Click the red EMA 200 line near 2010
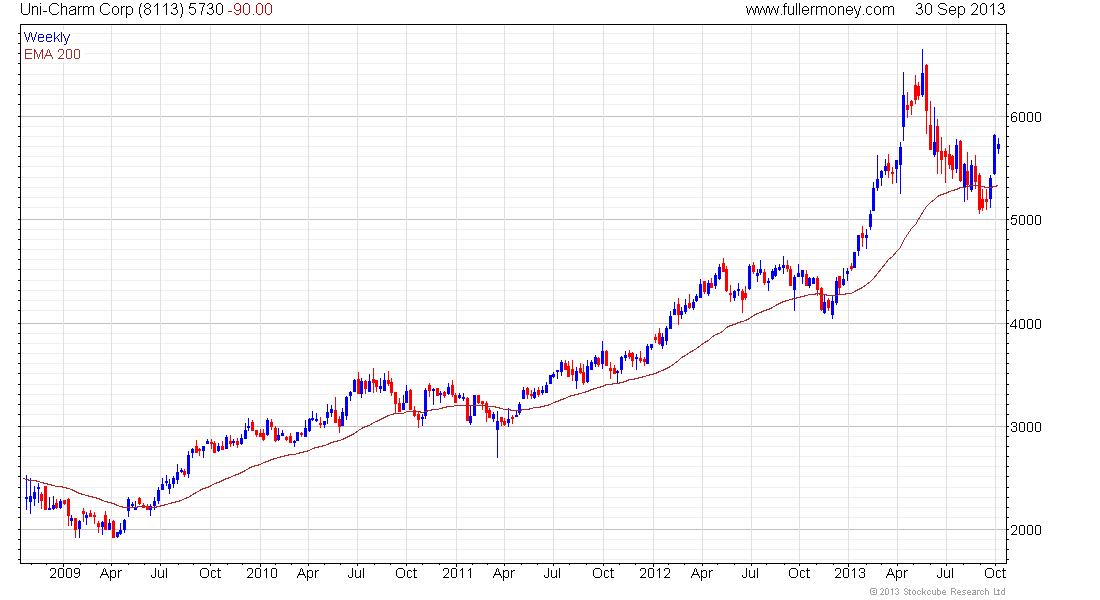The width and height of the screenshot is (1100, 600). click(x=262, y=462)
